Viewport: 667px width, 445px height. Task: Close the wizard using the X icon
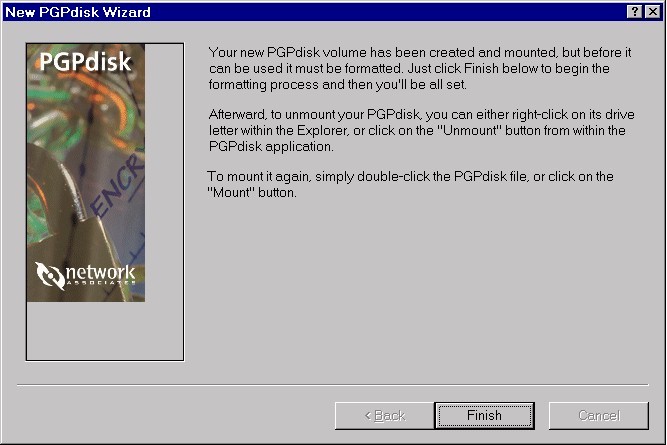point(653,12)
